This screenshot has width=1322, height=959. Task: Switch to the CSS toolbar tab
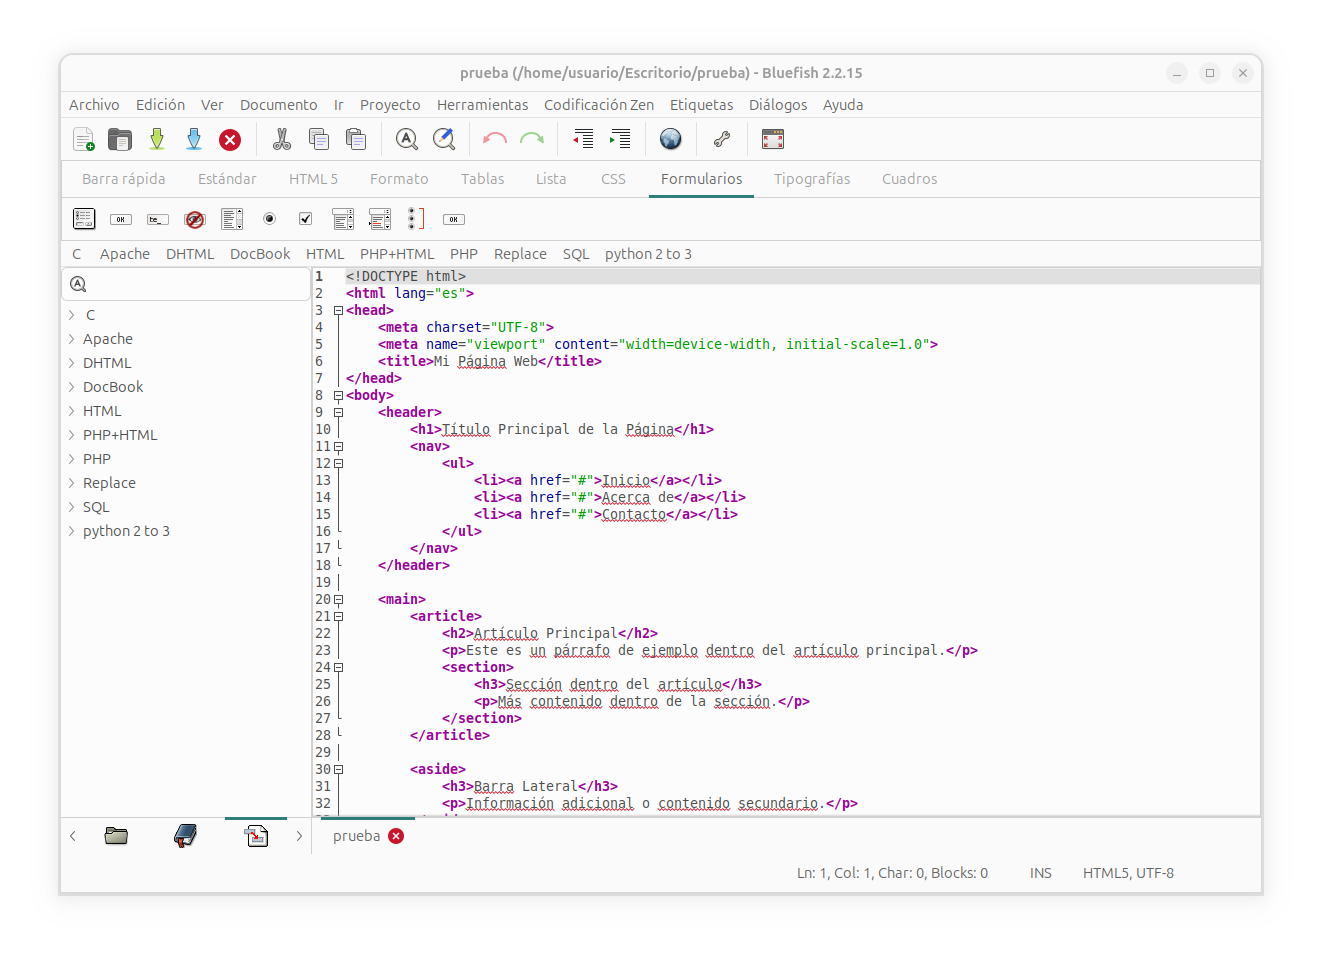click(x=613, y=179)
